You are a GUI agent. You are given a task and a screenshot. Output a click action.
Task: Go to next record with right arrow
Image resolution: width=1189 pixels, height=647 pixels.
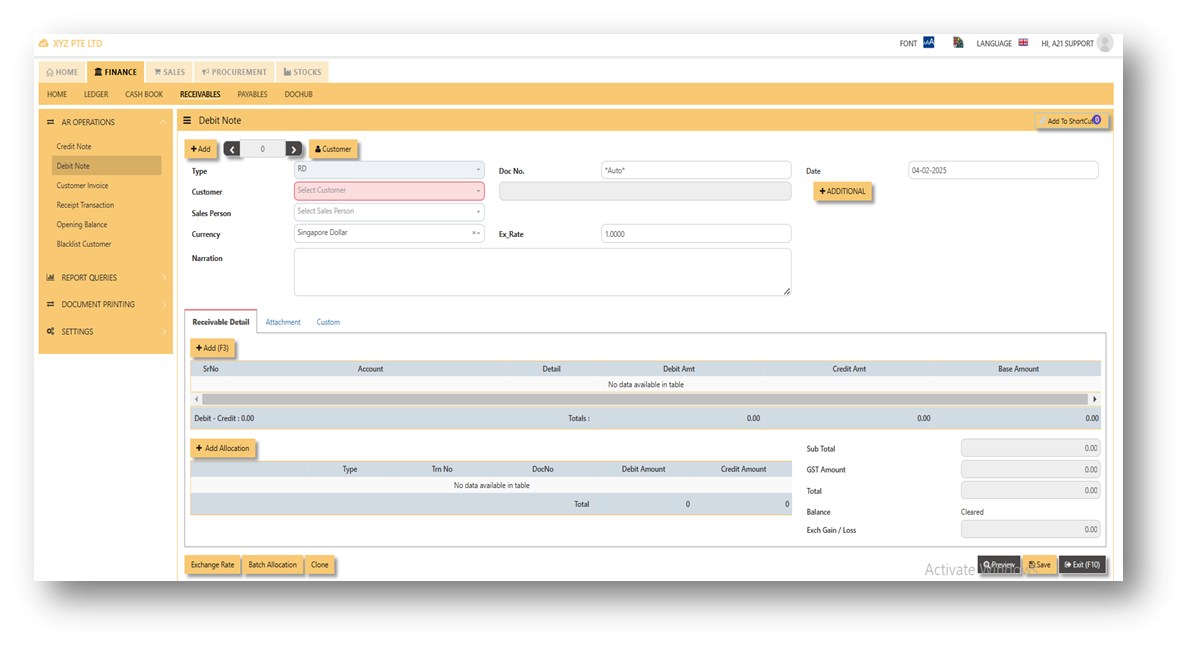[293, 149]
